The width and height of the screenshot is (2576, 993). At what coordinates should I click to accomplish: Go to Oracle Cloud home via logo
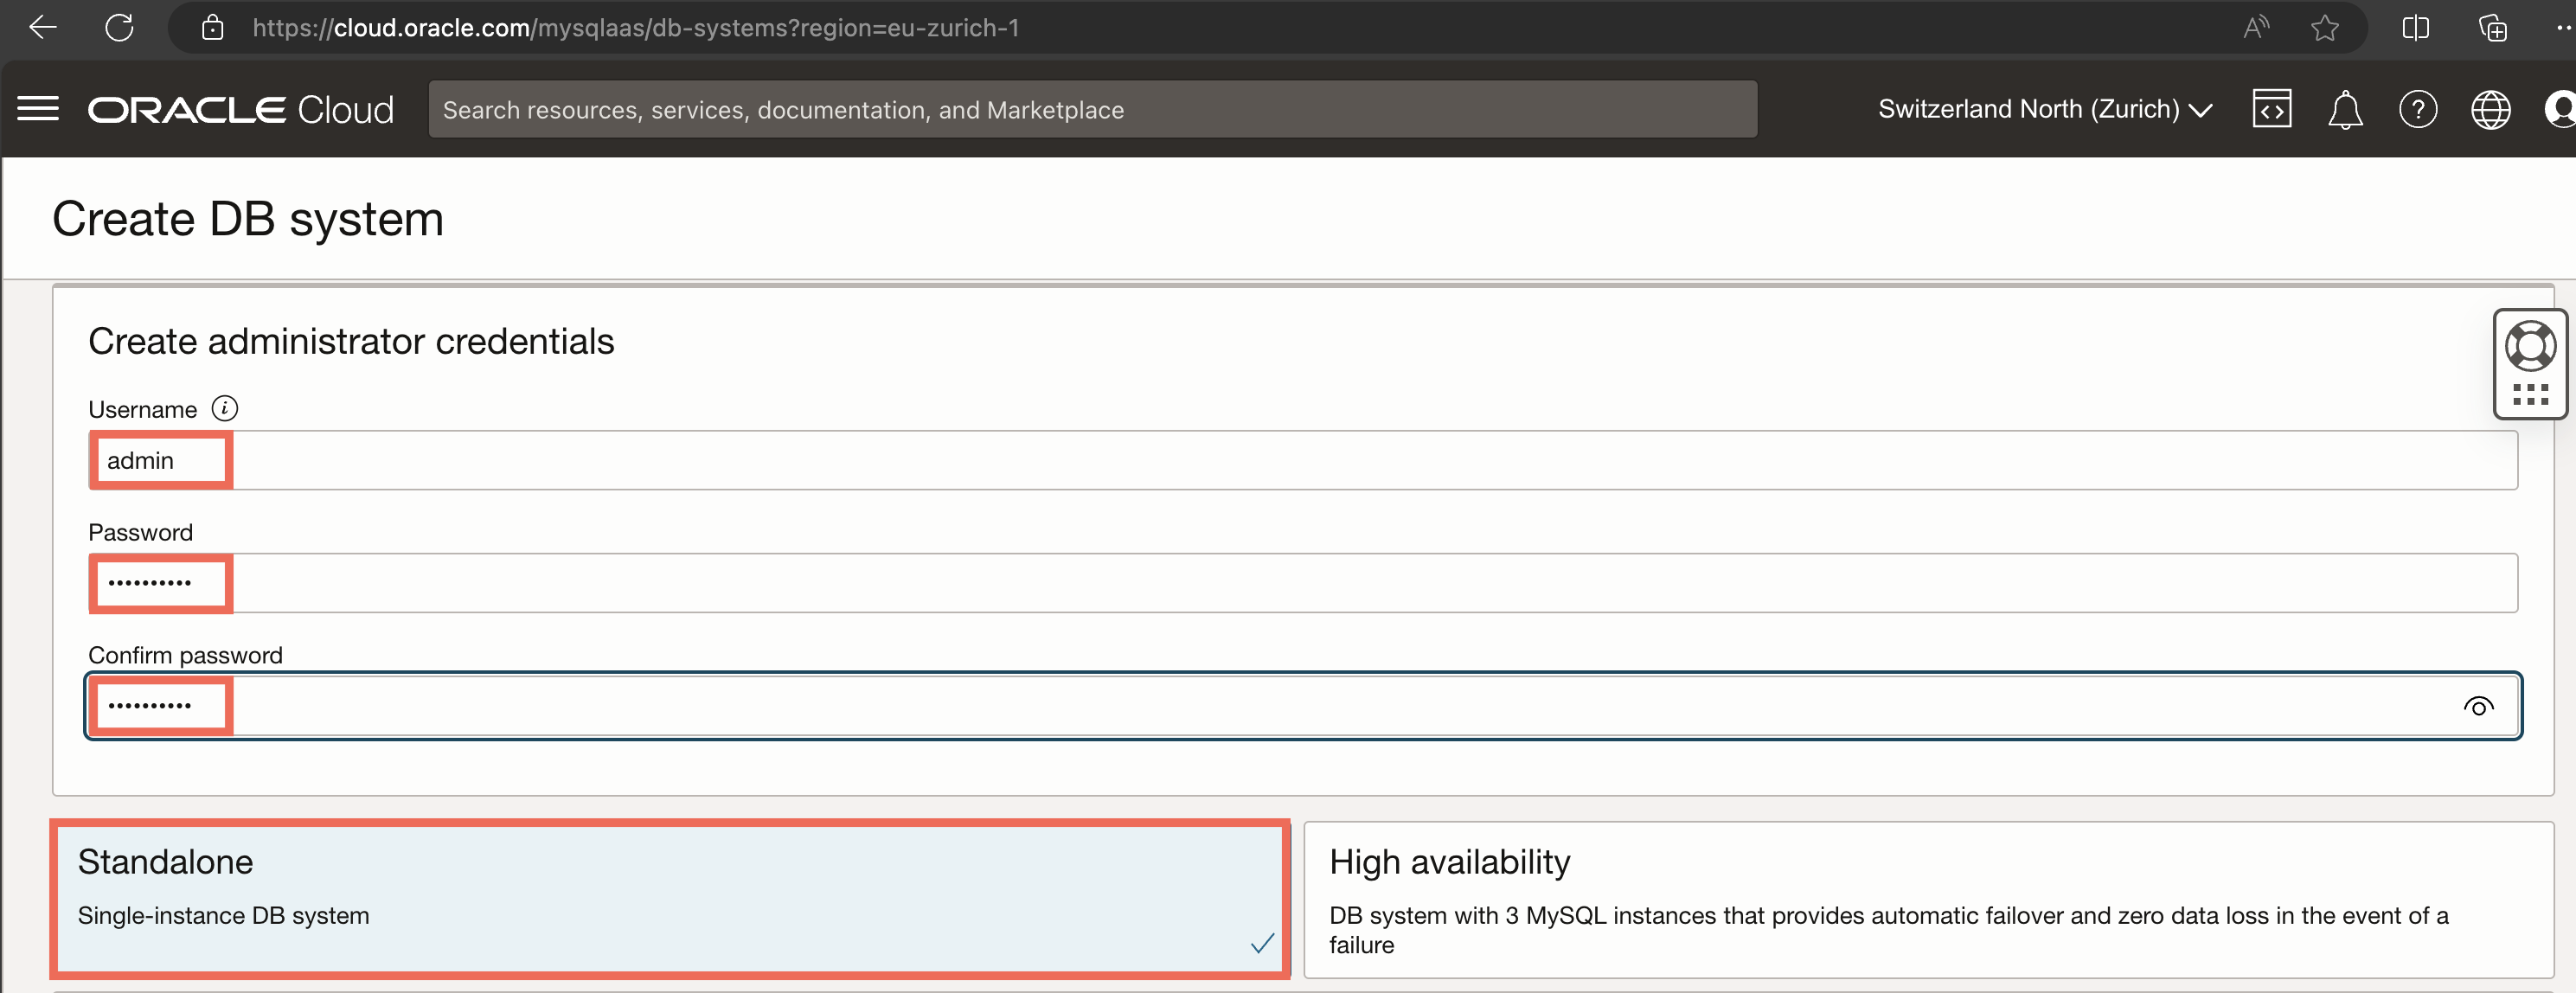[x=241, y=109]
